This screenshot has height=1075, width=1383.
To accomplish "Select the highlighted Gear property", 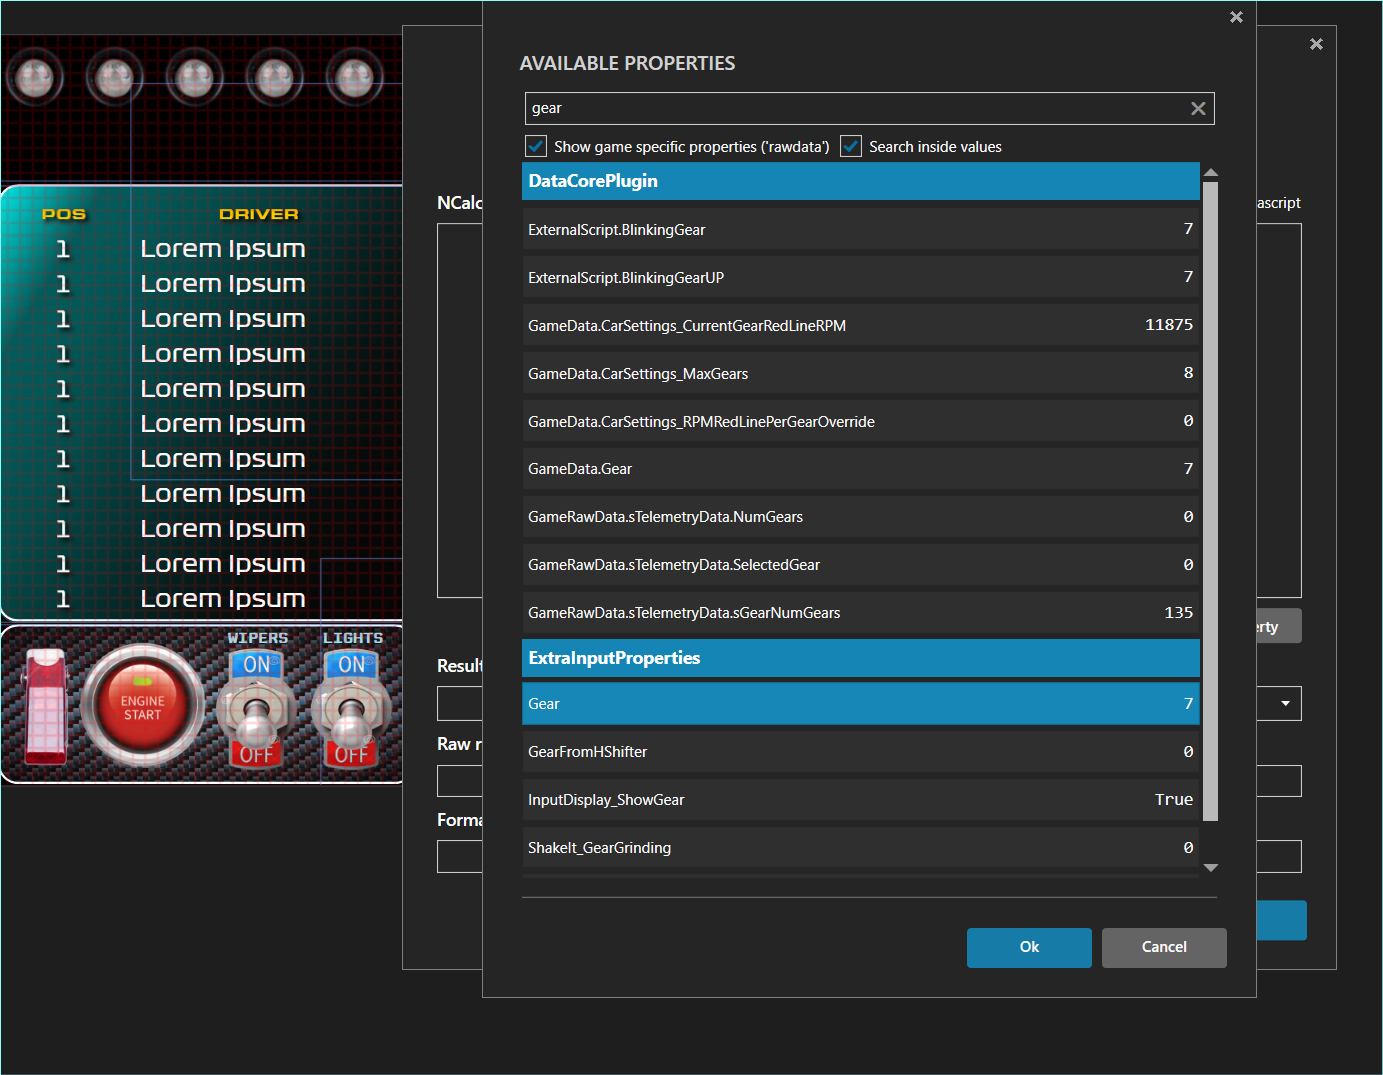I will pos(860,703).
